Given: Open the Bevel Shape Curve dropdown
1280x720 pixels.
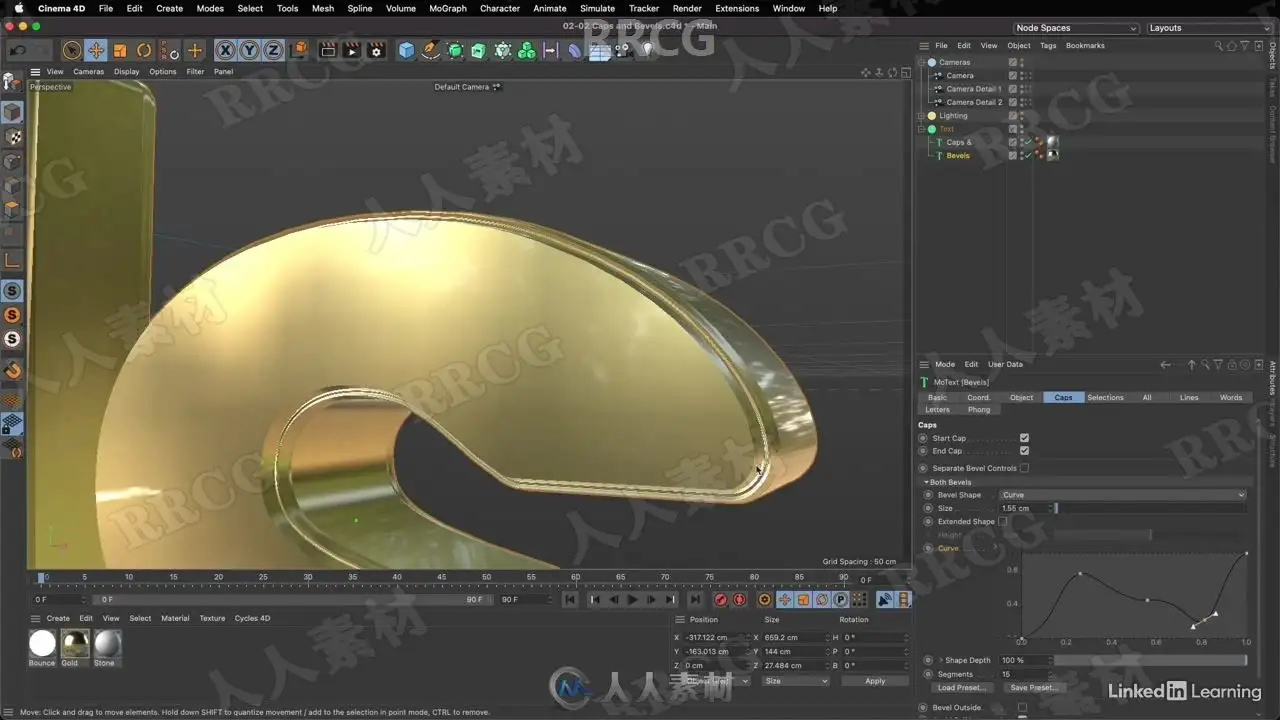Looking at the screenshot, I should click(1122, 495).
